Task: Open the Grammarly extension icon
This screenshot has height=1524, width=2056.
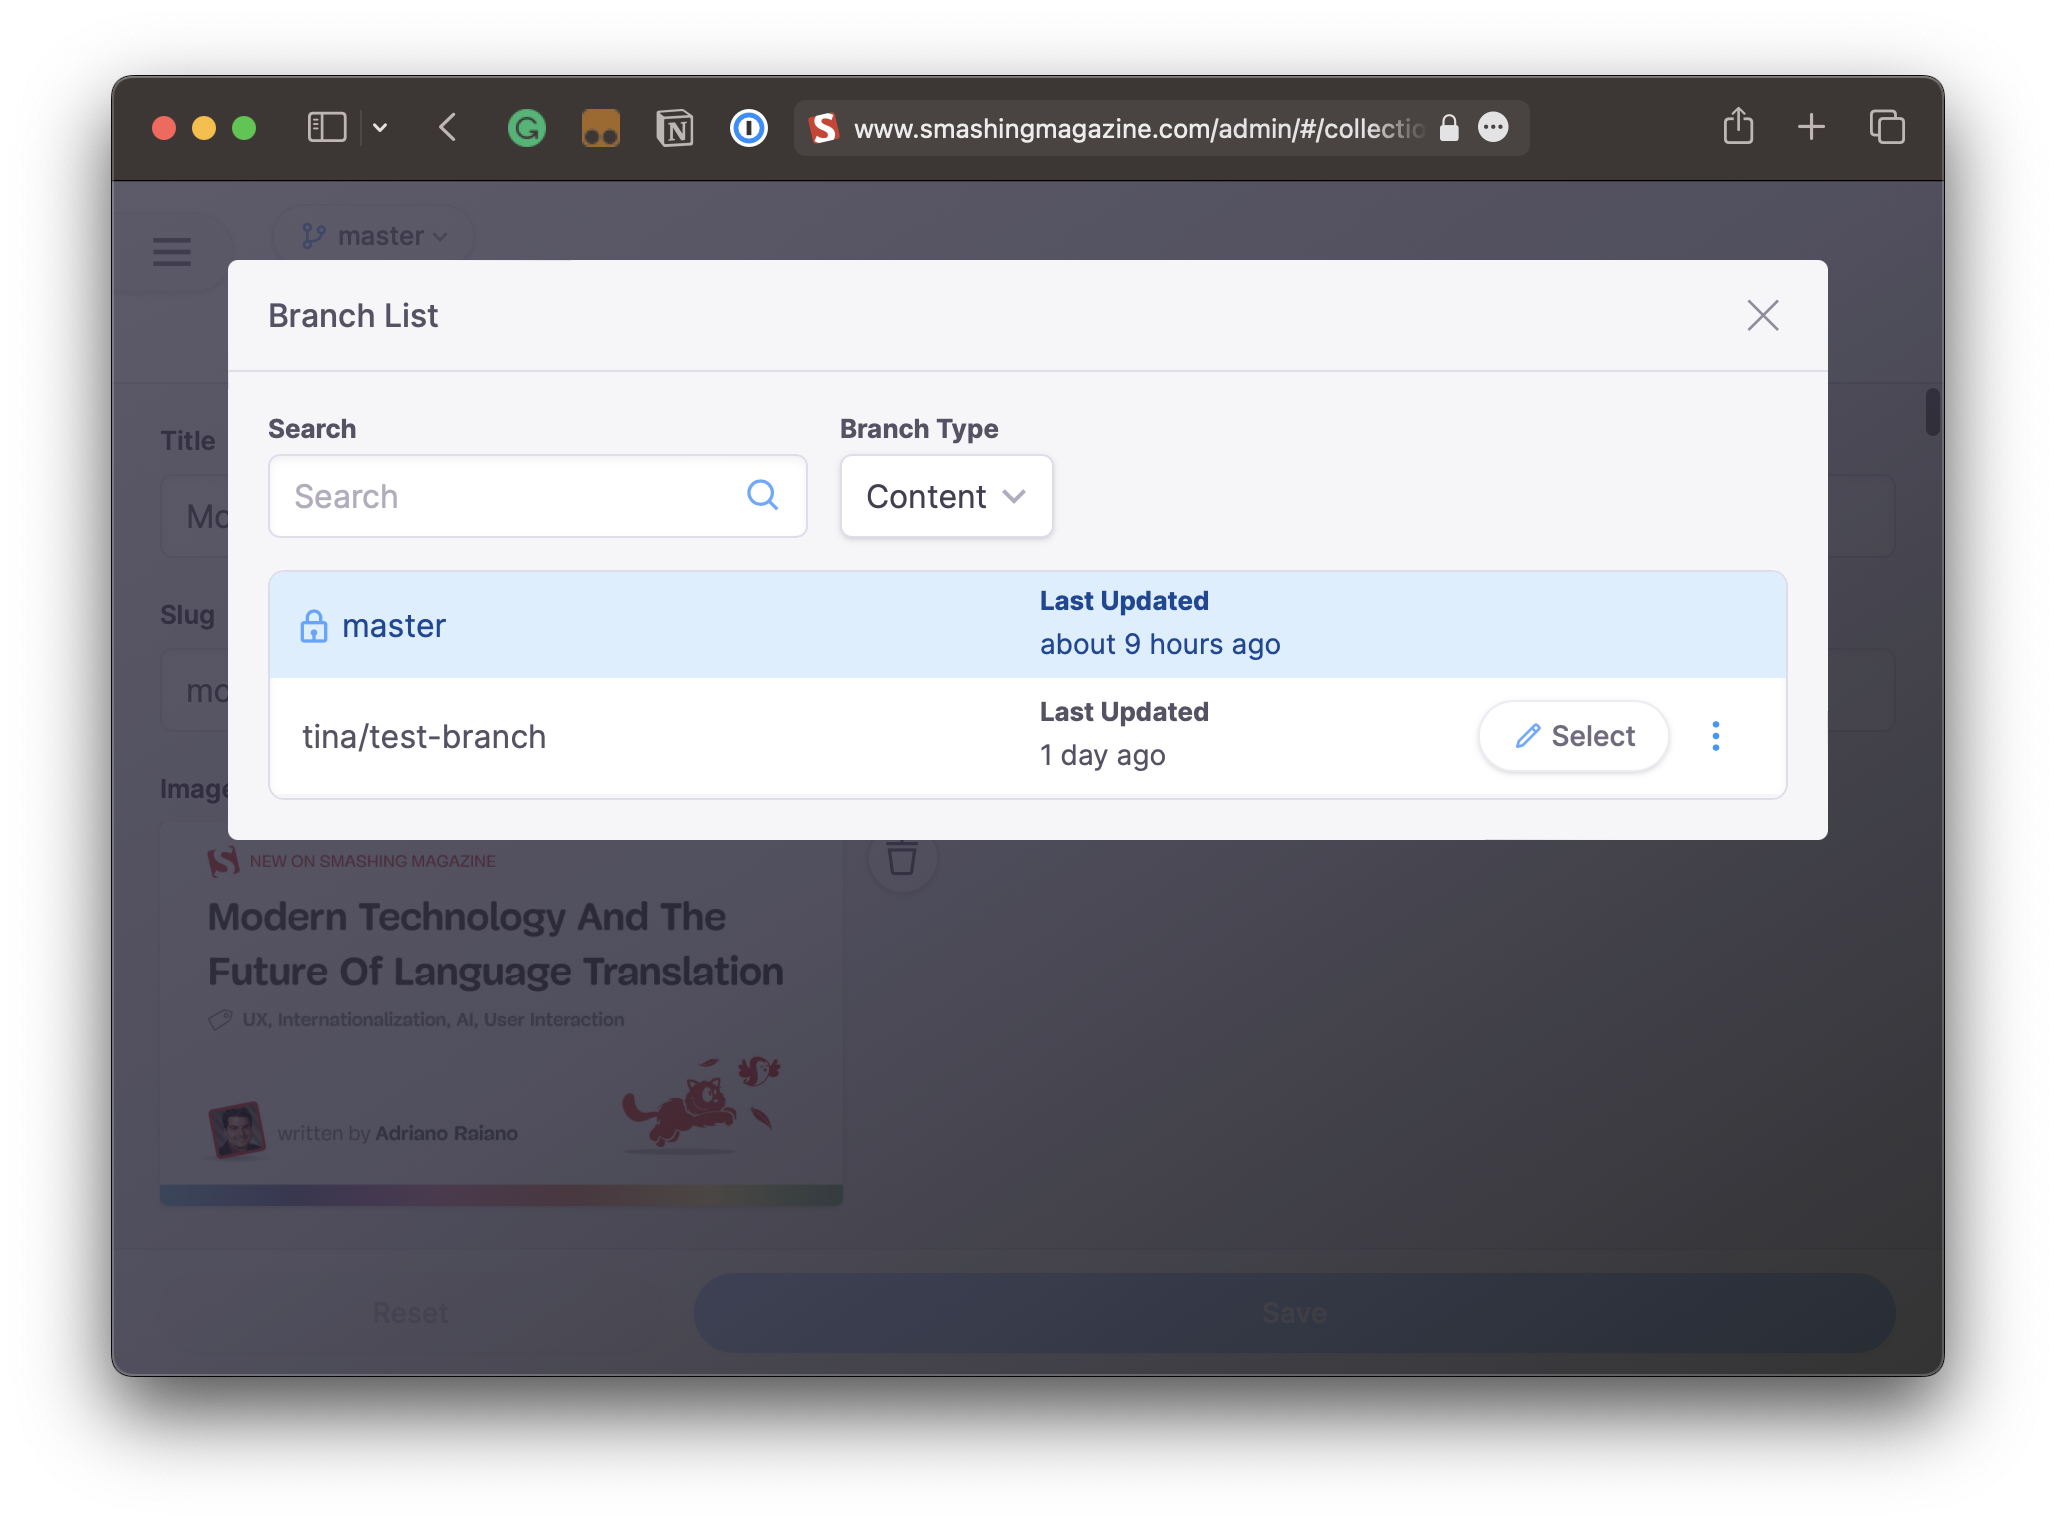Action: 526,128
